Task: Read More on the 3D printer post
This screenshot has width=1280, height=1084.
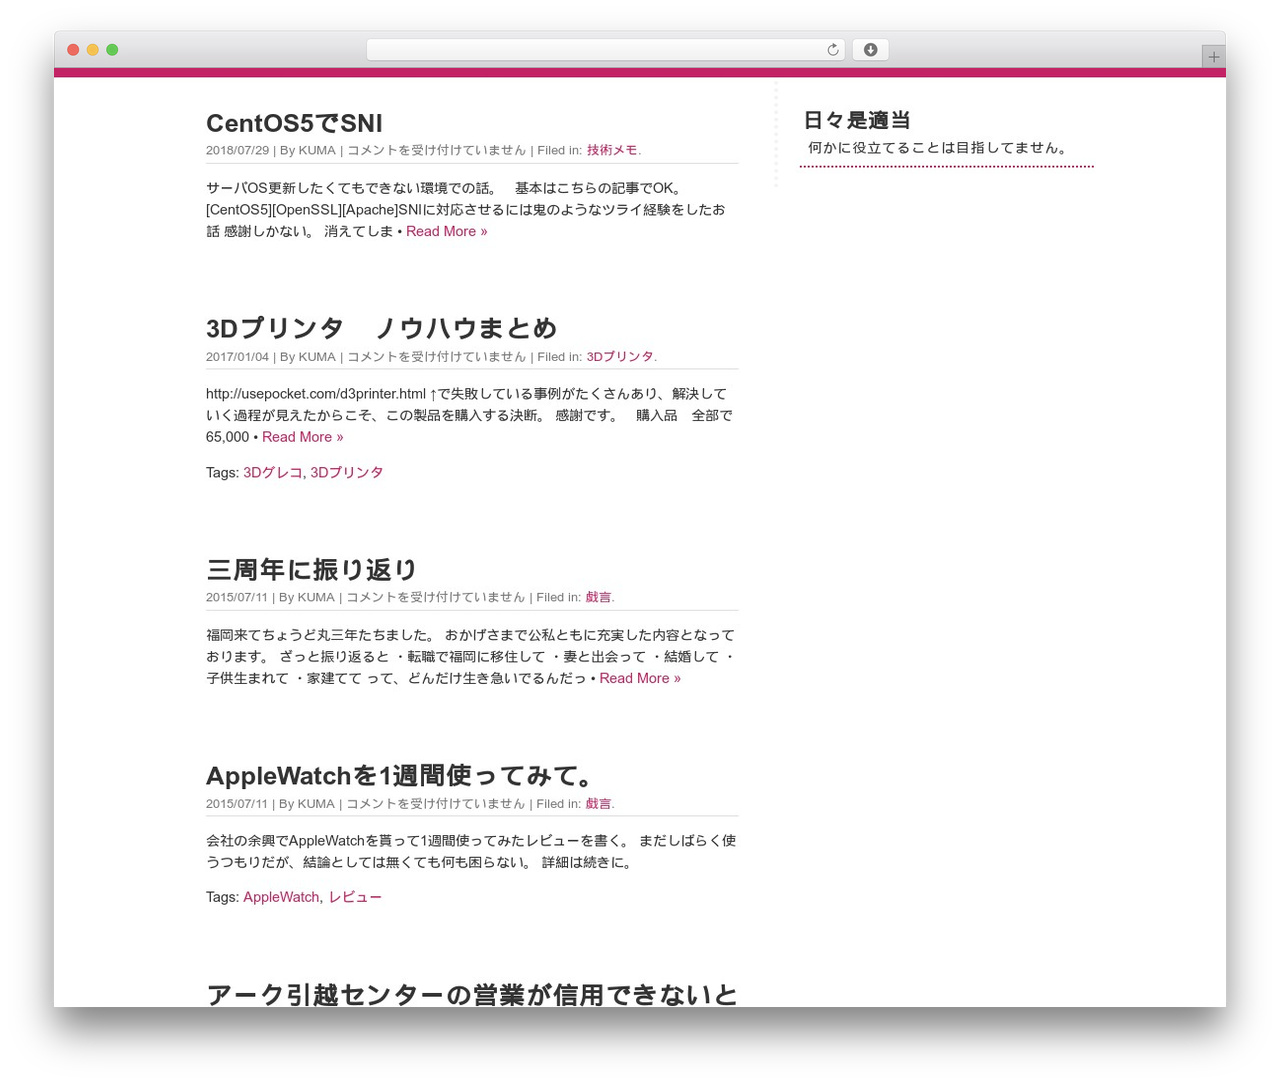Action: coord(302,437)
